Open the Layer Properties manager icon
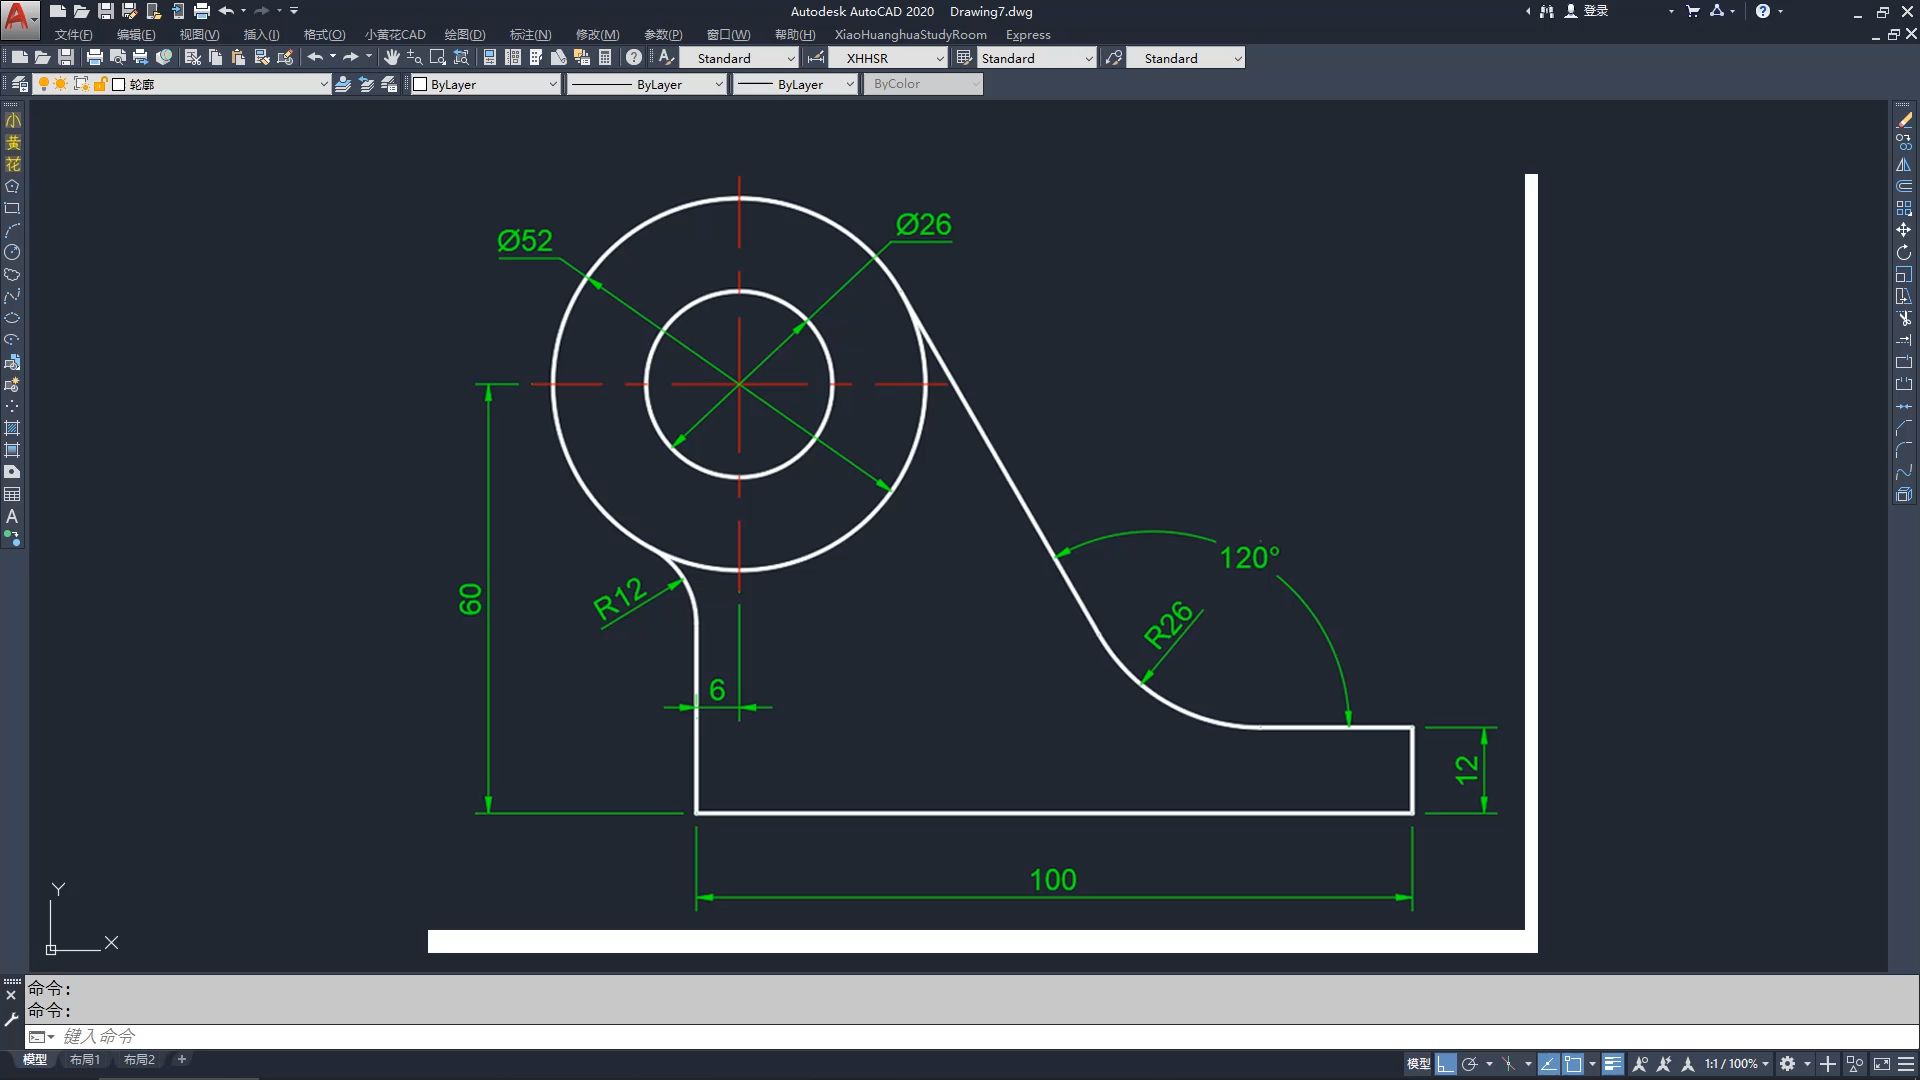Image resolution: width=1920 pixels, height=1080 pixels. (19, 84)
